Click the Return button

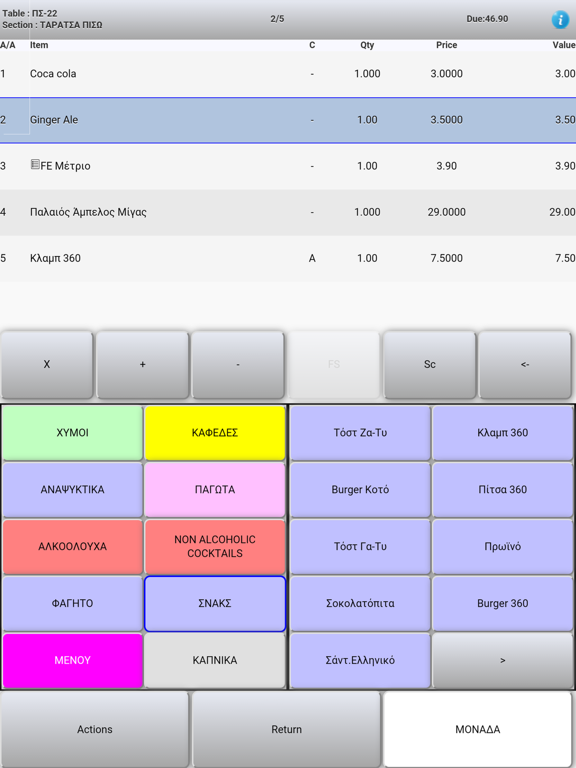coord(287,729)
